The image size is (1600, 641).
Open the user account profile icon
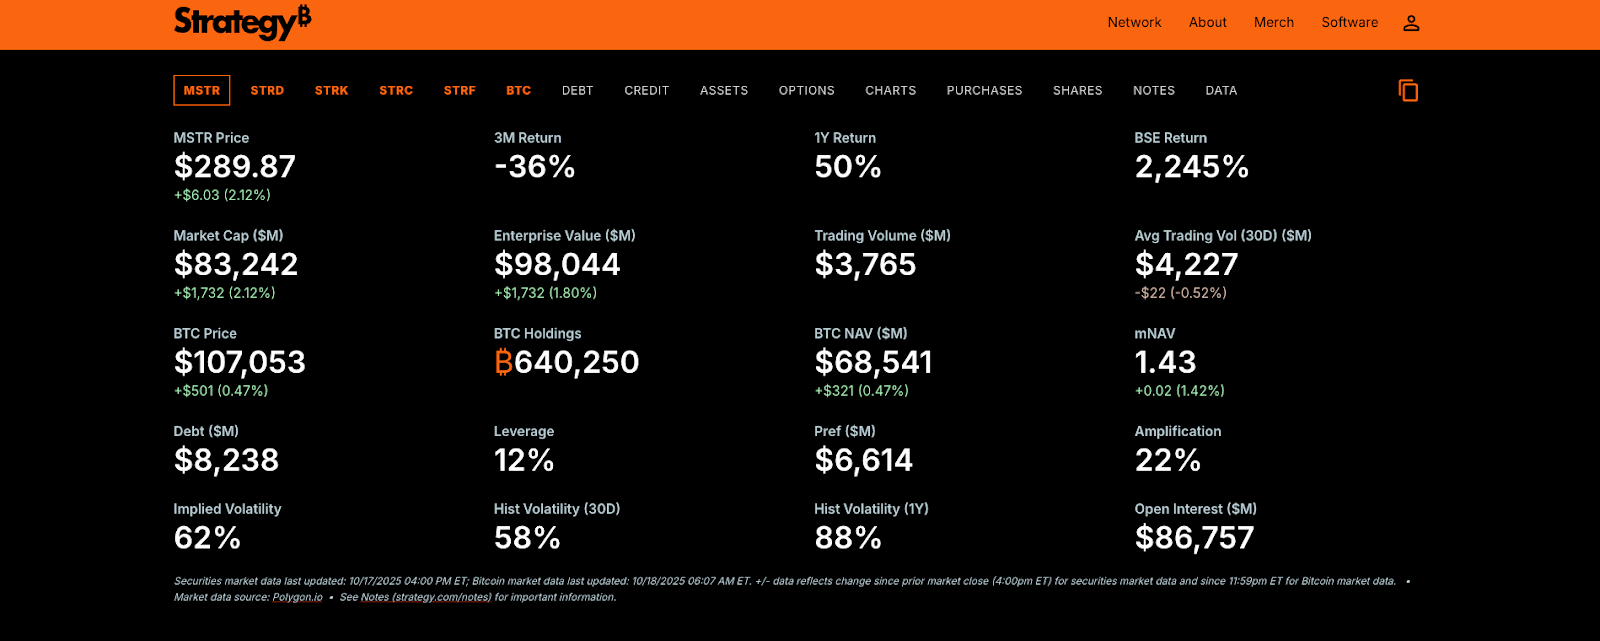[x=1411, y=23]
